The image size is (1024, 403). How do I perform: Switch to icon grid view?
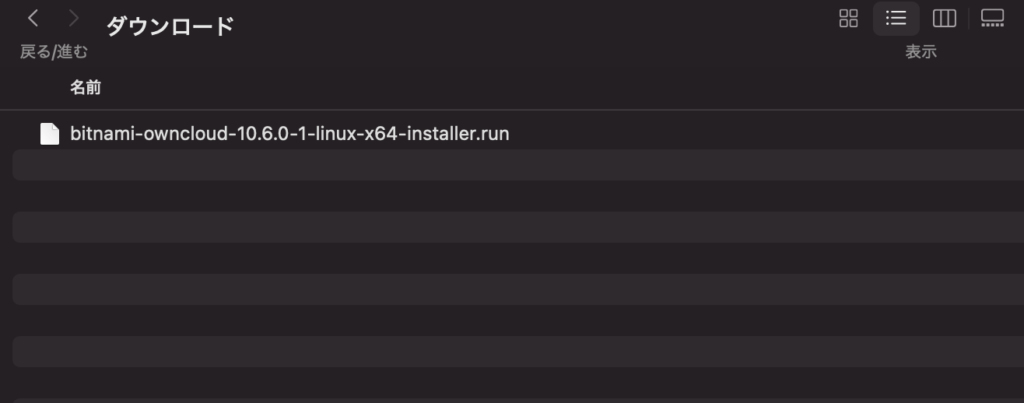pyautogui.click(x=848, y=18)
